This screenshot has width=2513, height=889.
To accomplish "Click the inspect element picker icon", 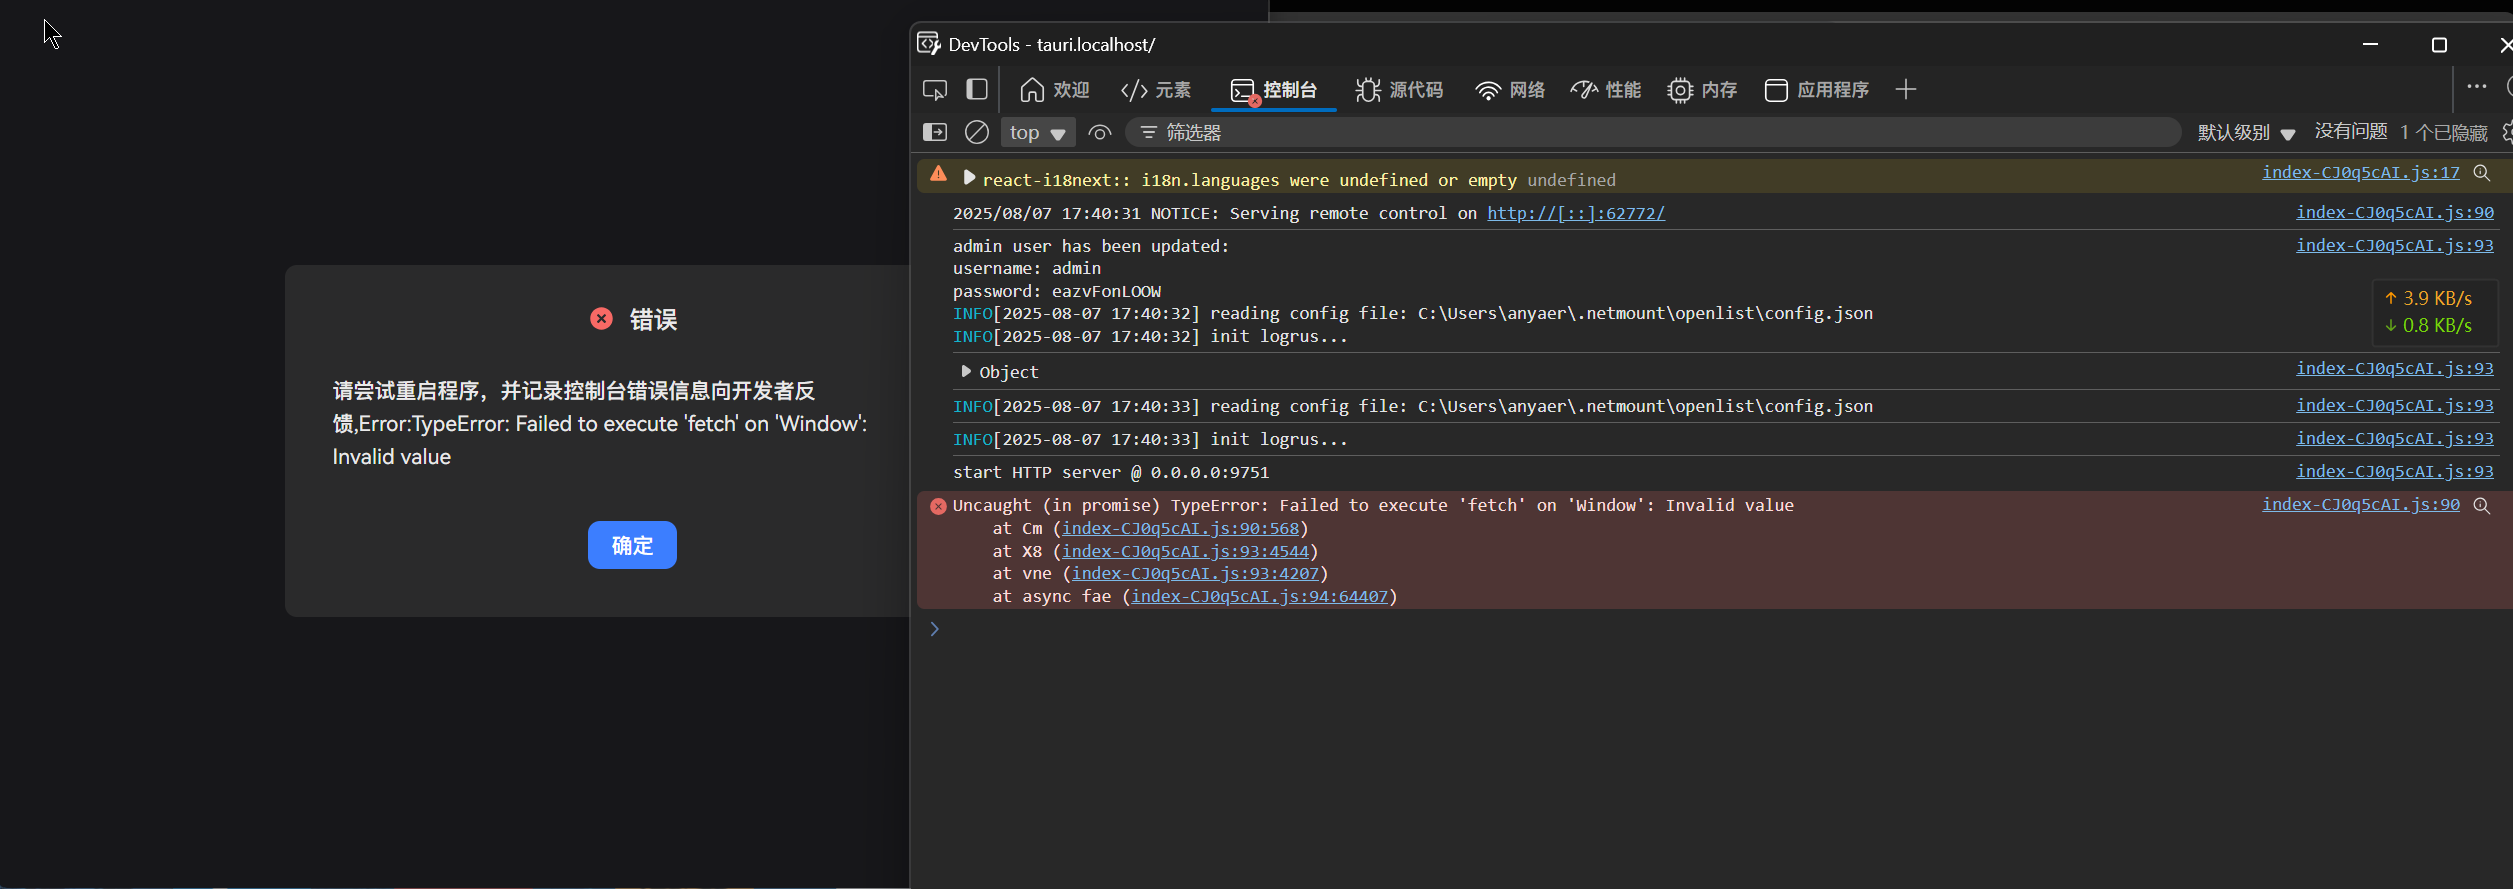I will tap(934, 90).
